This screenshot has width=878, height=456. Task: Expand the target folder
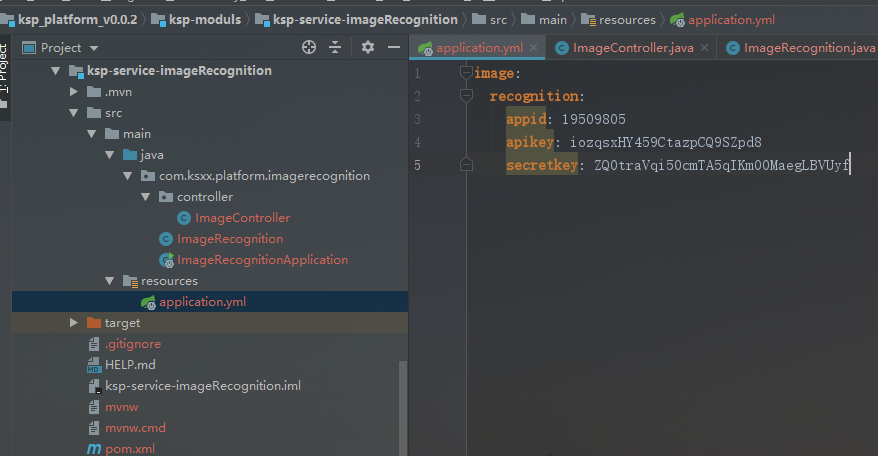click(73, 323)
